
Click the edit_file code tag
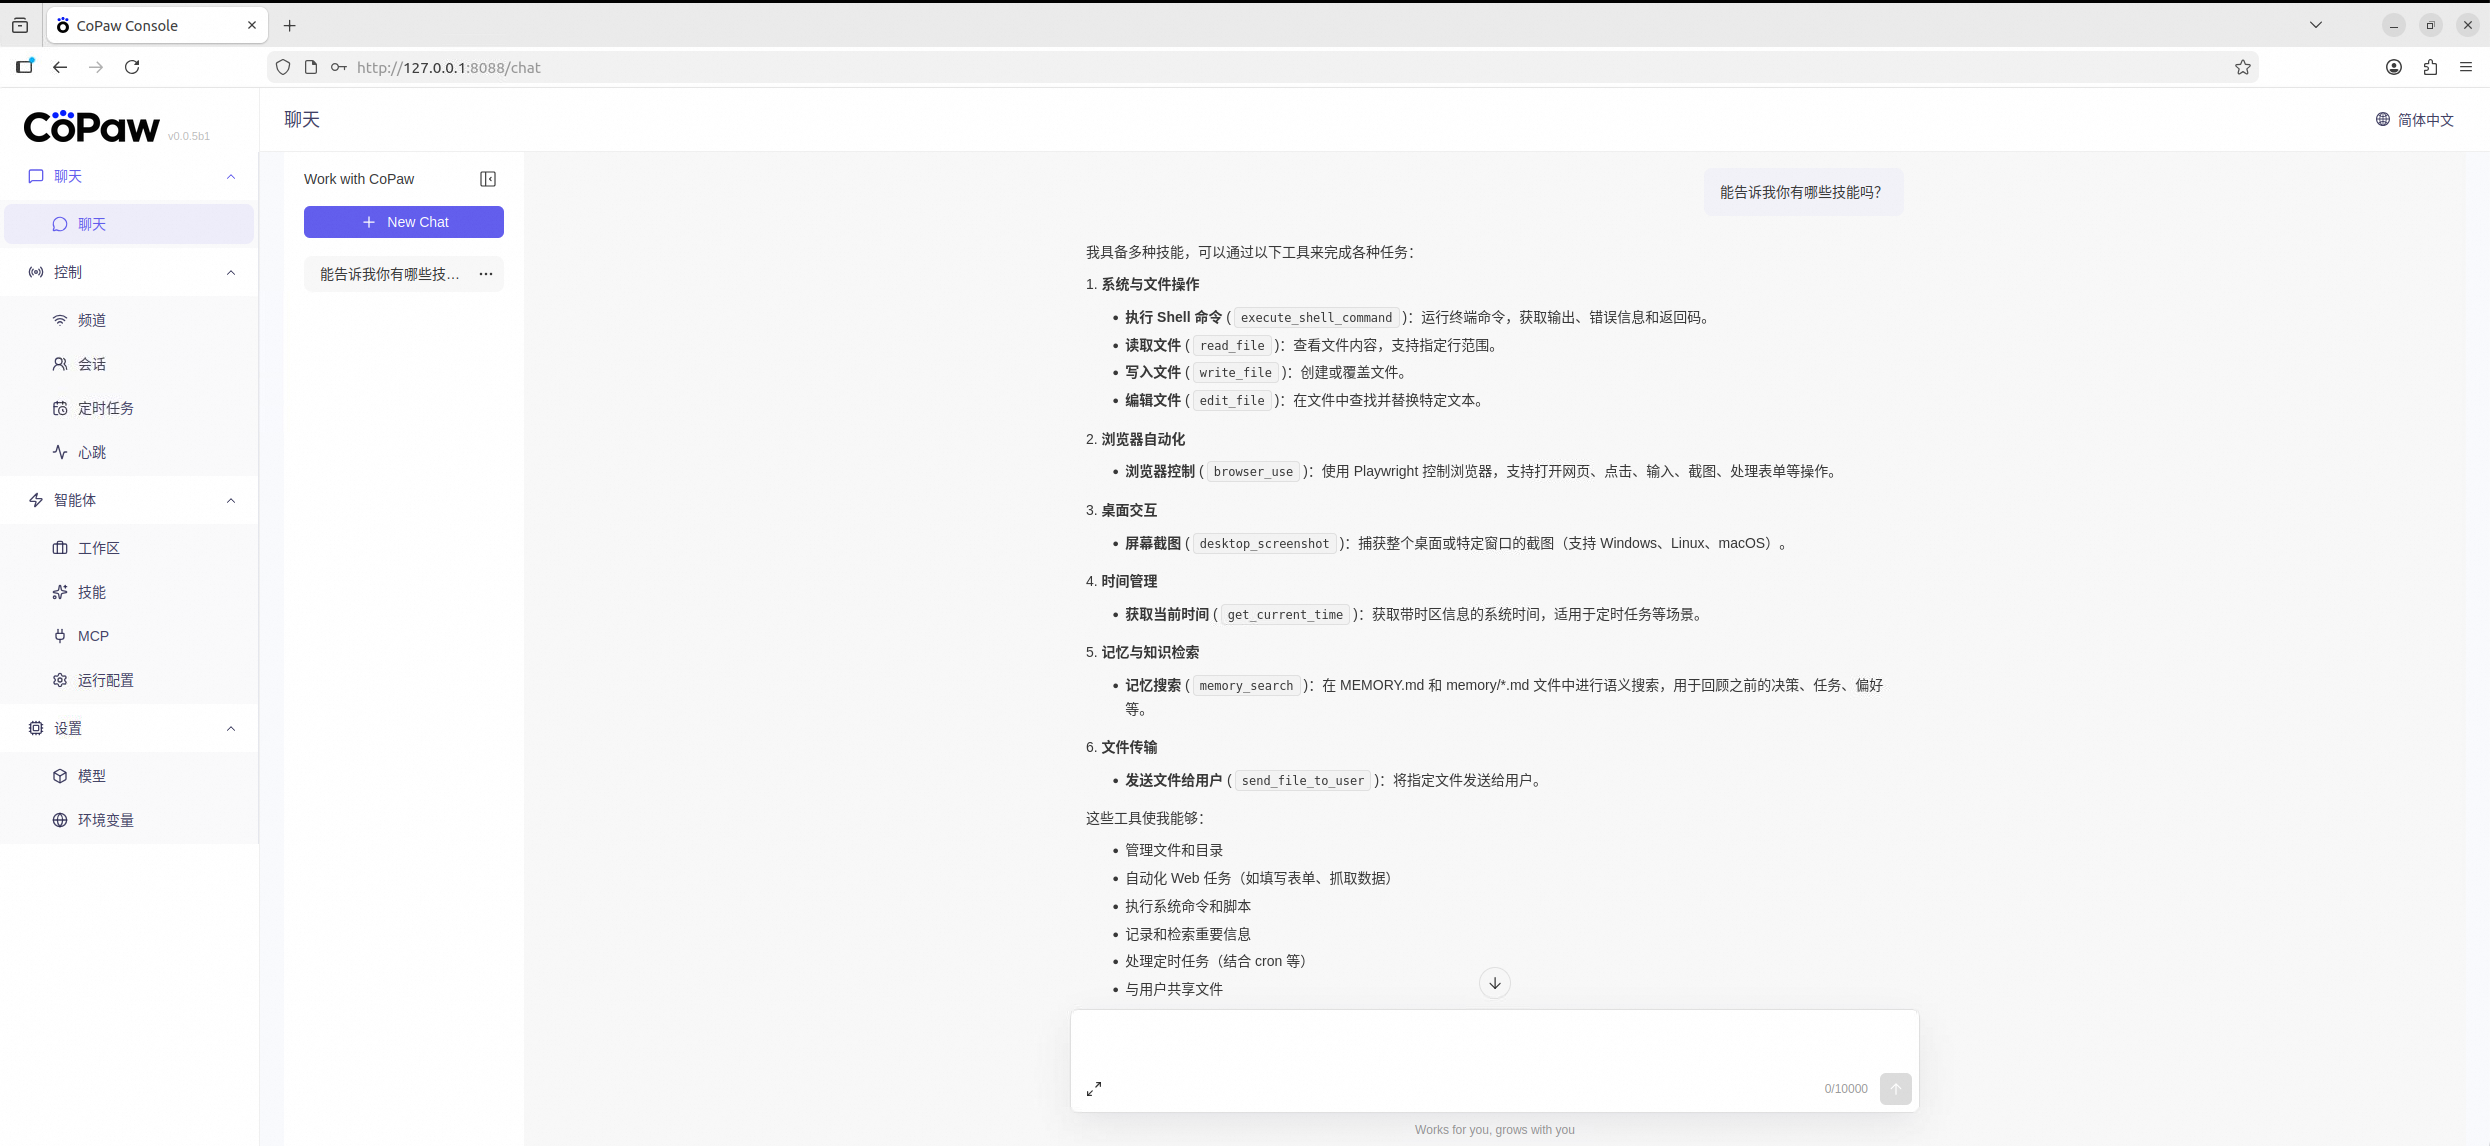tap(1232, 400)
